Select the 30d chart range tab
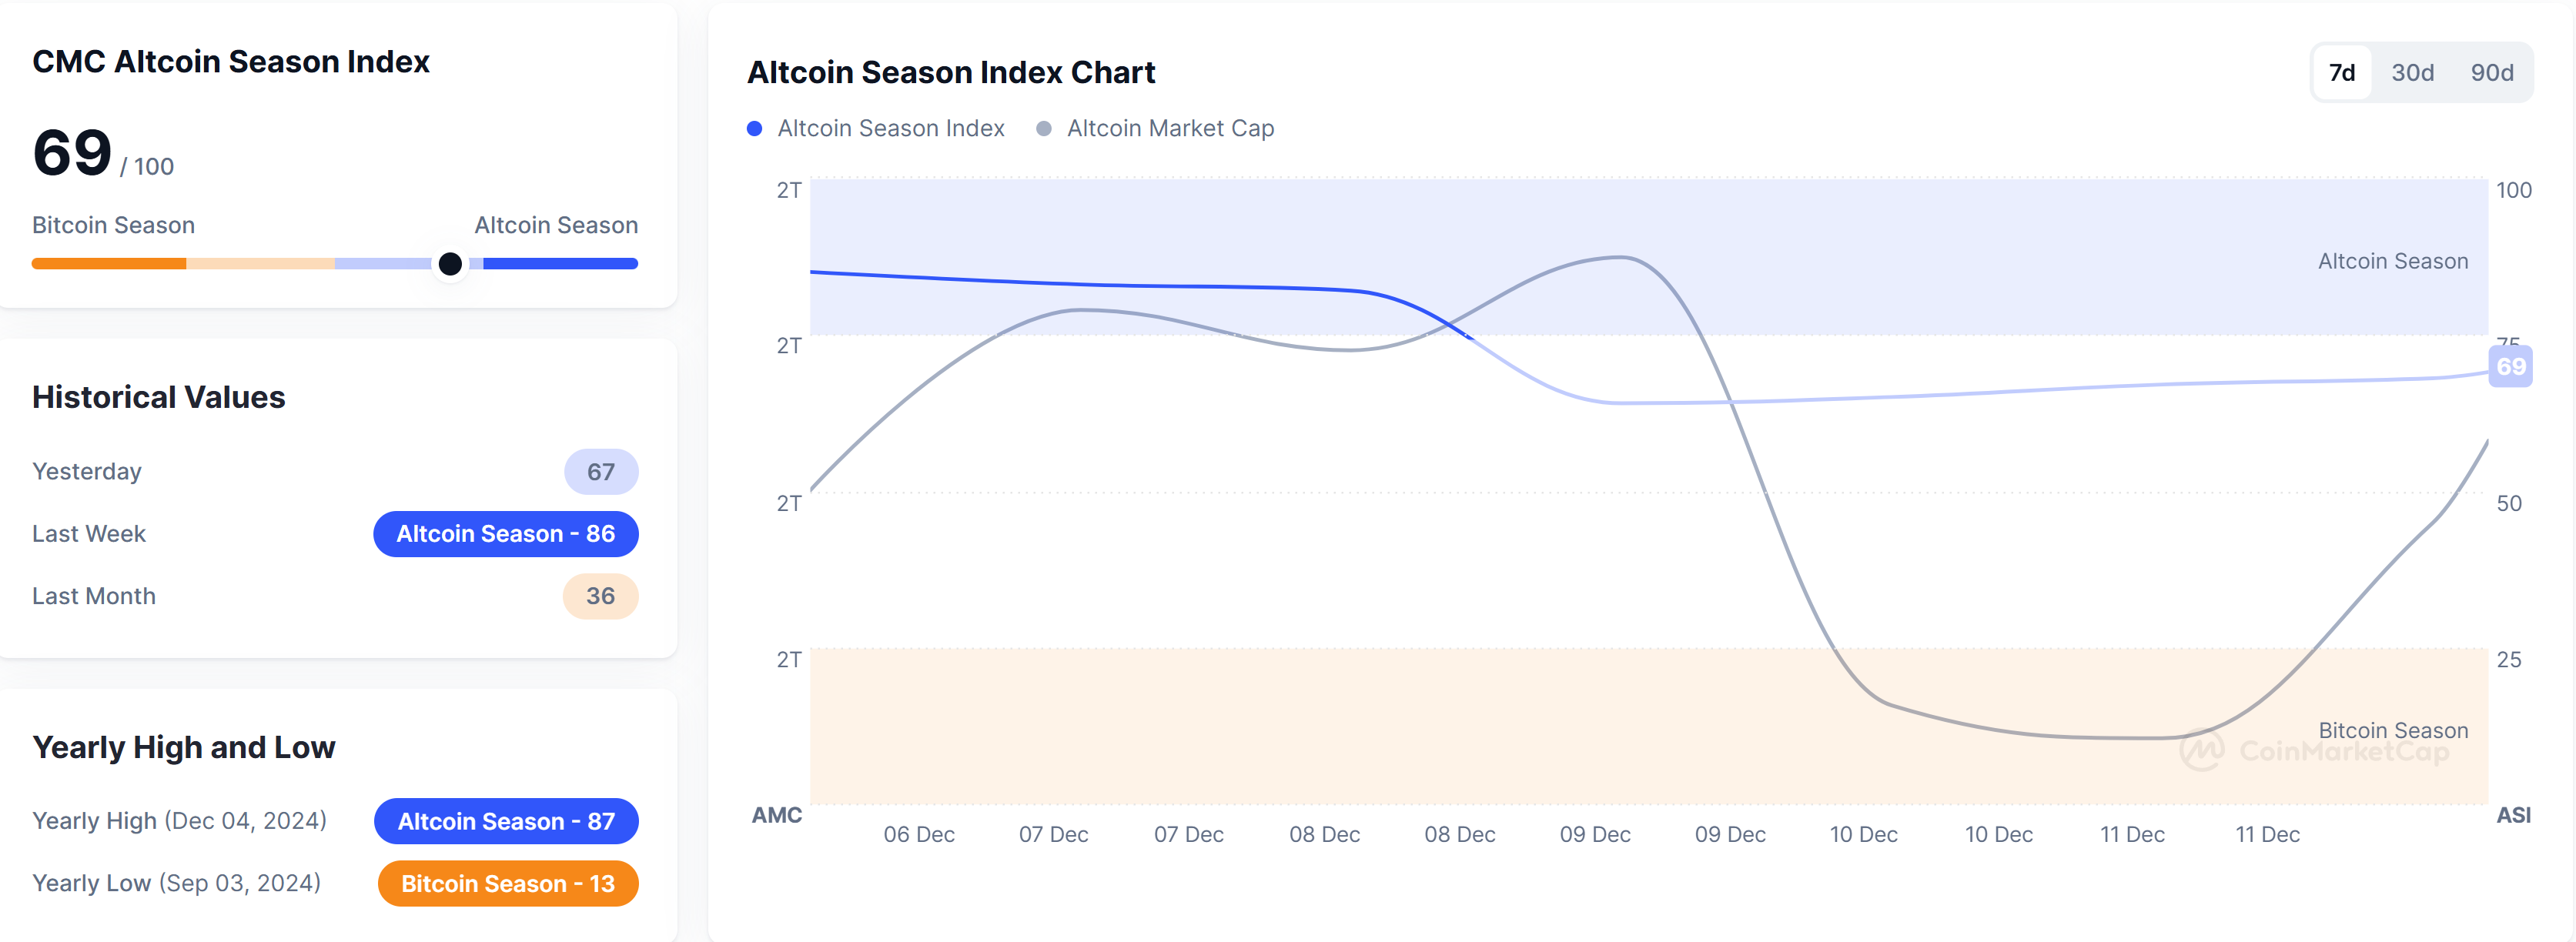Screen dimensions: 2576x942 tap(2412, 73)
